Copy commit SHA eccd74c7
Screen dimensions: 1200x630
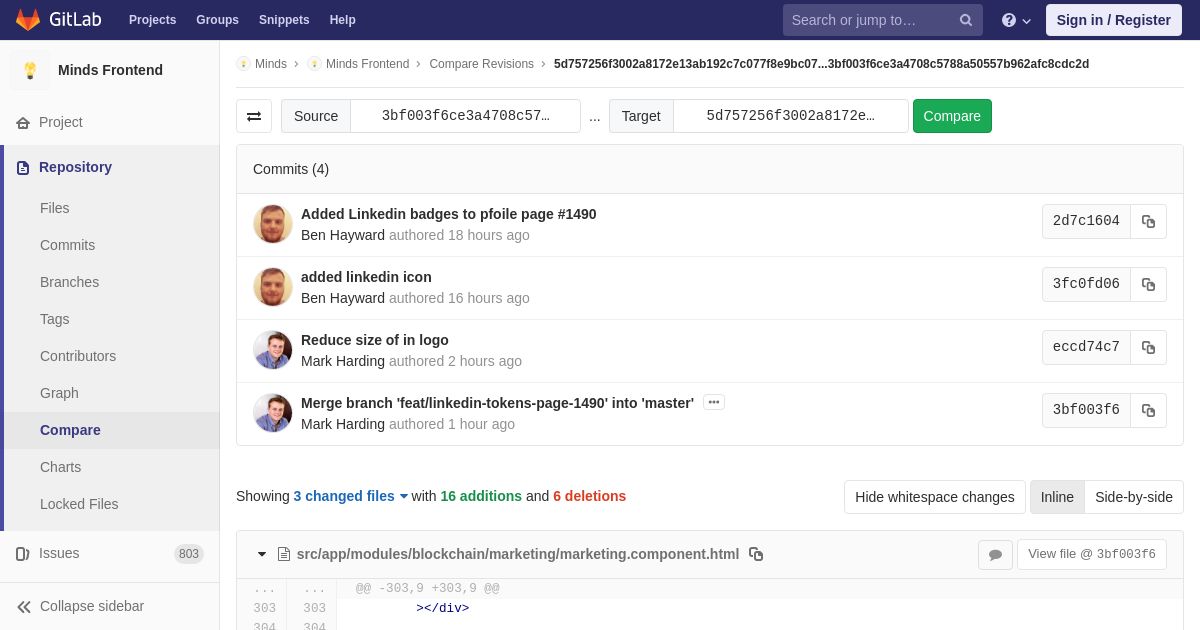[x=1148, y=348]
